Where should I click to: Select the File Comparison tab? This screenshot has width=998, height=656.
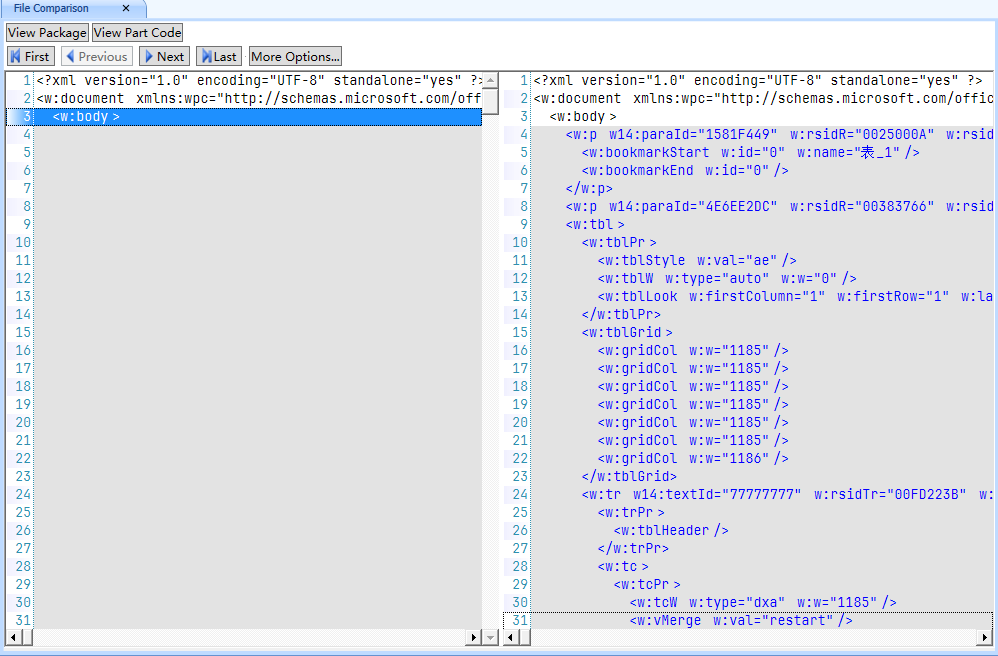pyautogui.click(x=52, y=9)
